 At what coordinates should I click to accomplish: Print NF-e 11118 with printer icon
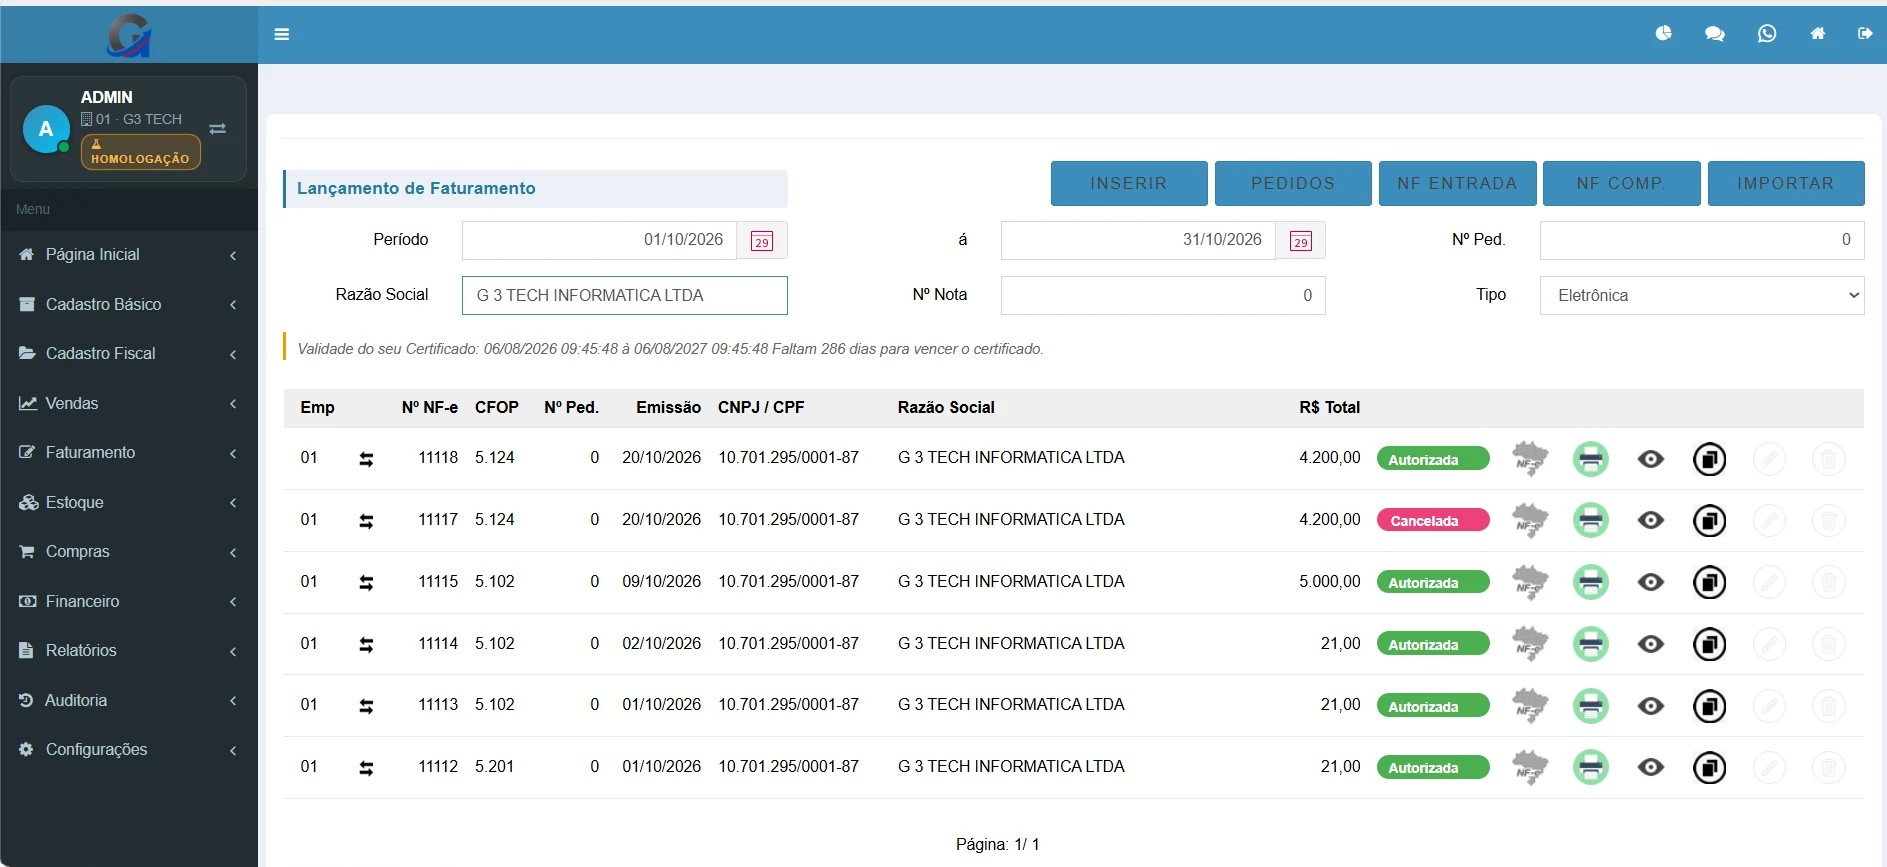pos(1590,459)
